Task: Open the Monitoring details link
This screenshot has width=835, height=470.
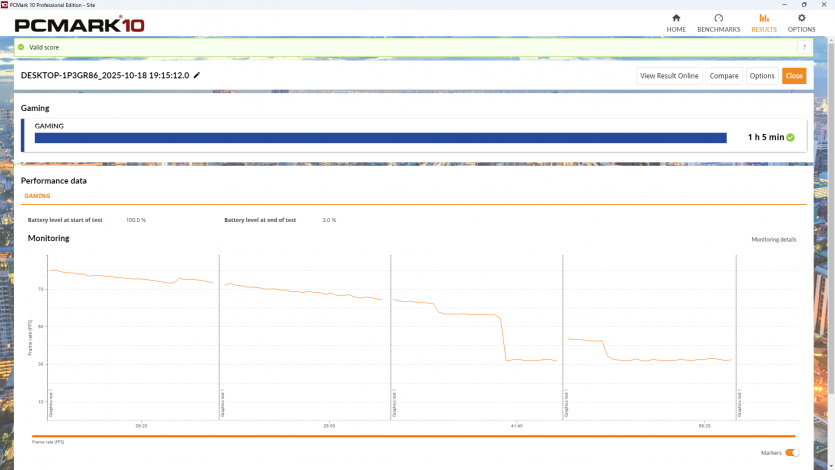Action: click(773, 240)
